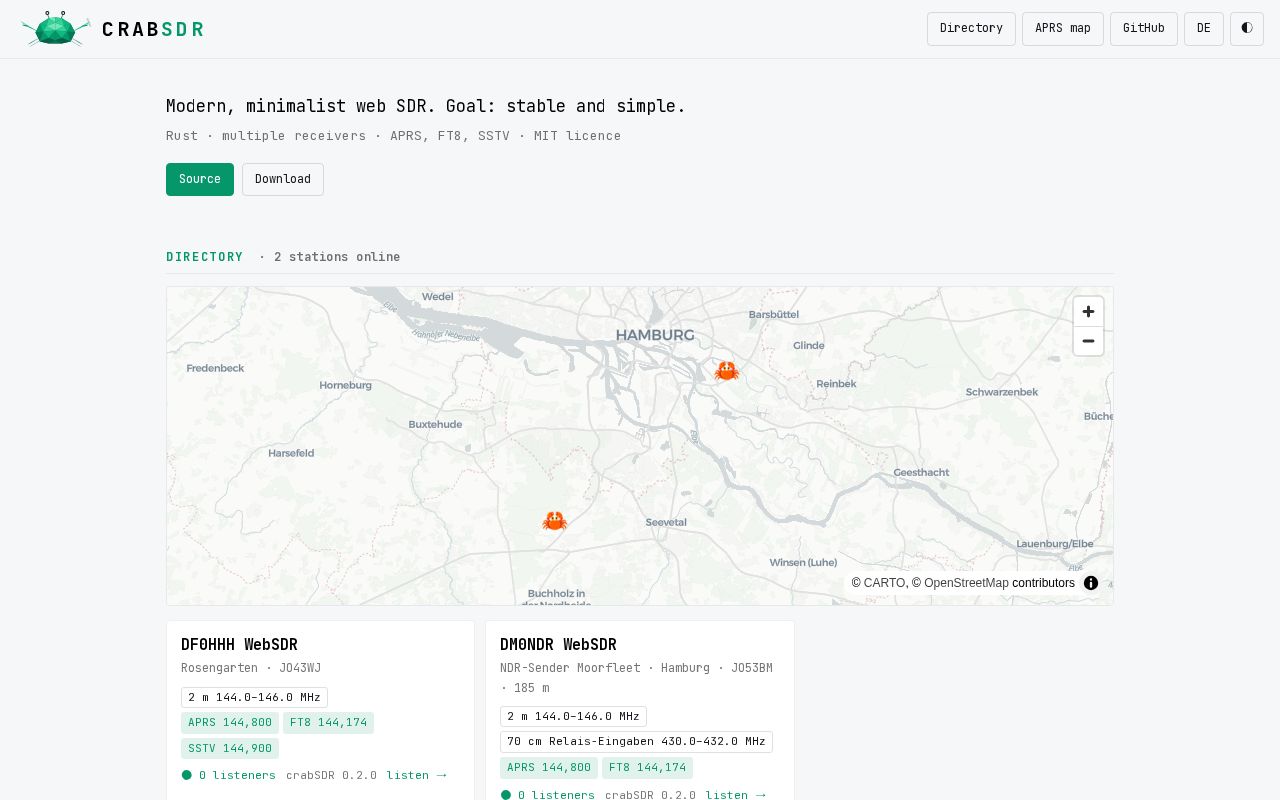The height and width of the screenshot is (800, 1280).
Task: Click the Geesthacht label on the map
Action: 921,472
